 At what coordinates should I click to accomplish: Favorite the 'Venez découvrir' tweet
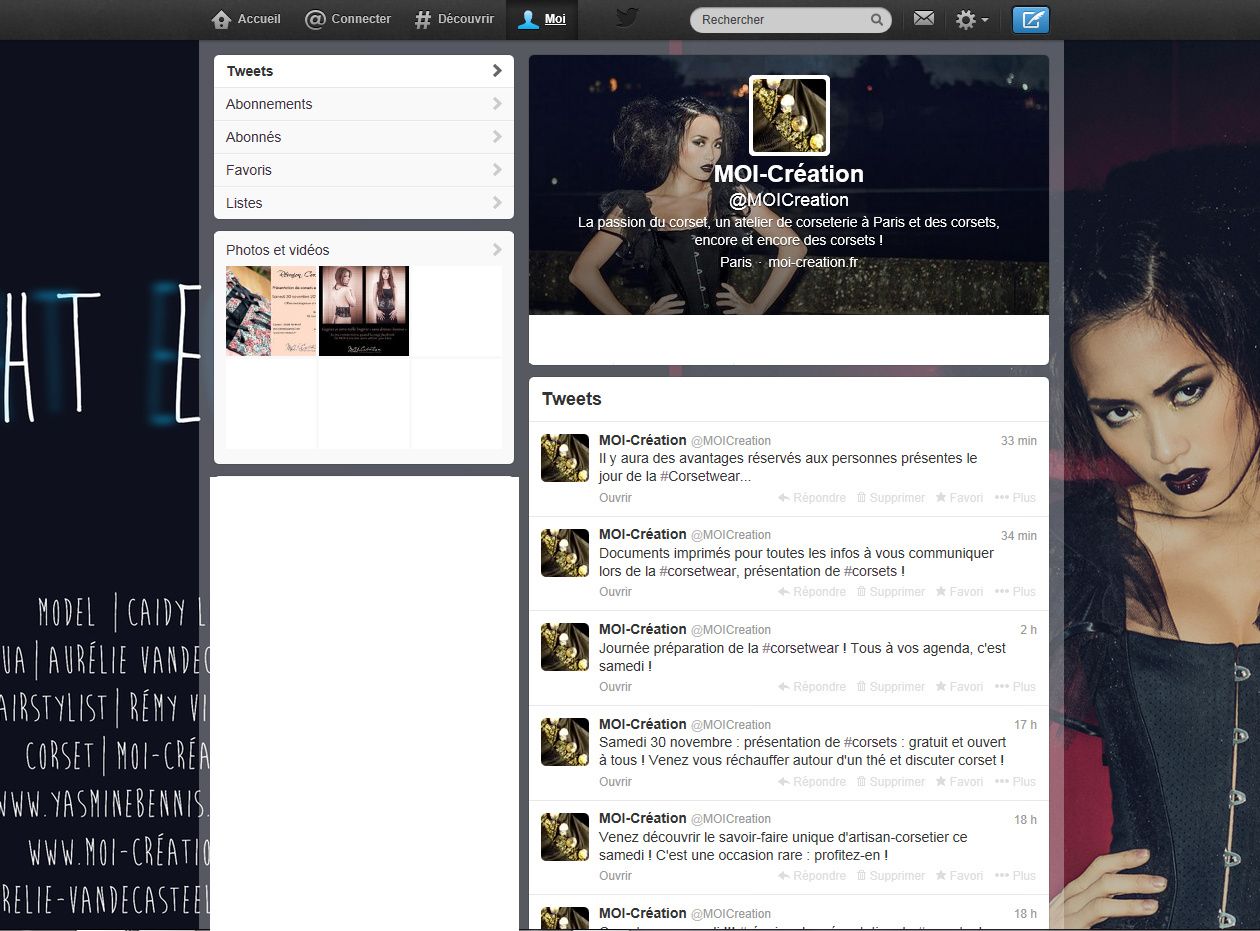960,876
